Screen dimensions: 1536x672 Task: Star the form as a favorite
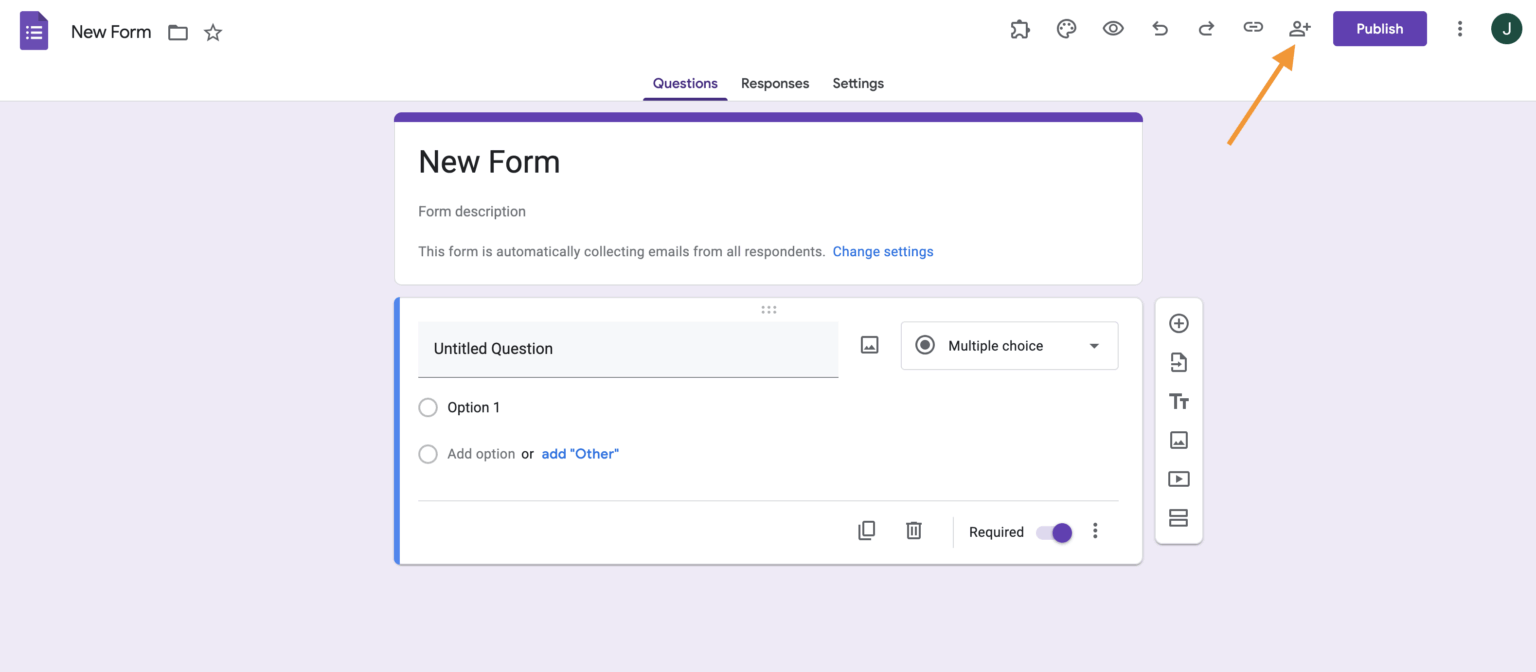212,32
